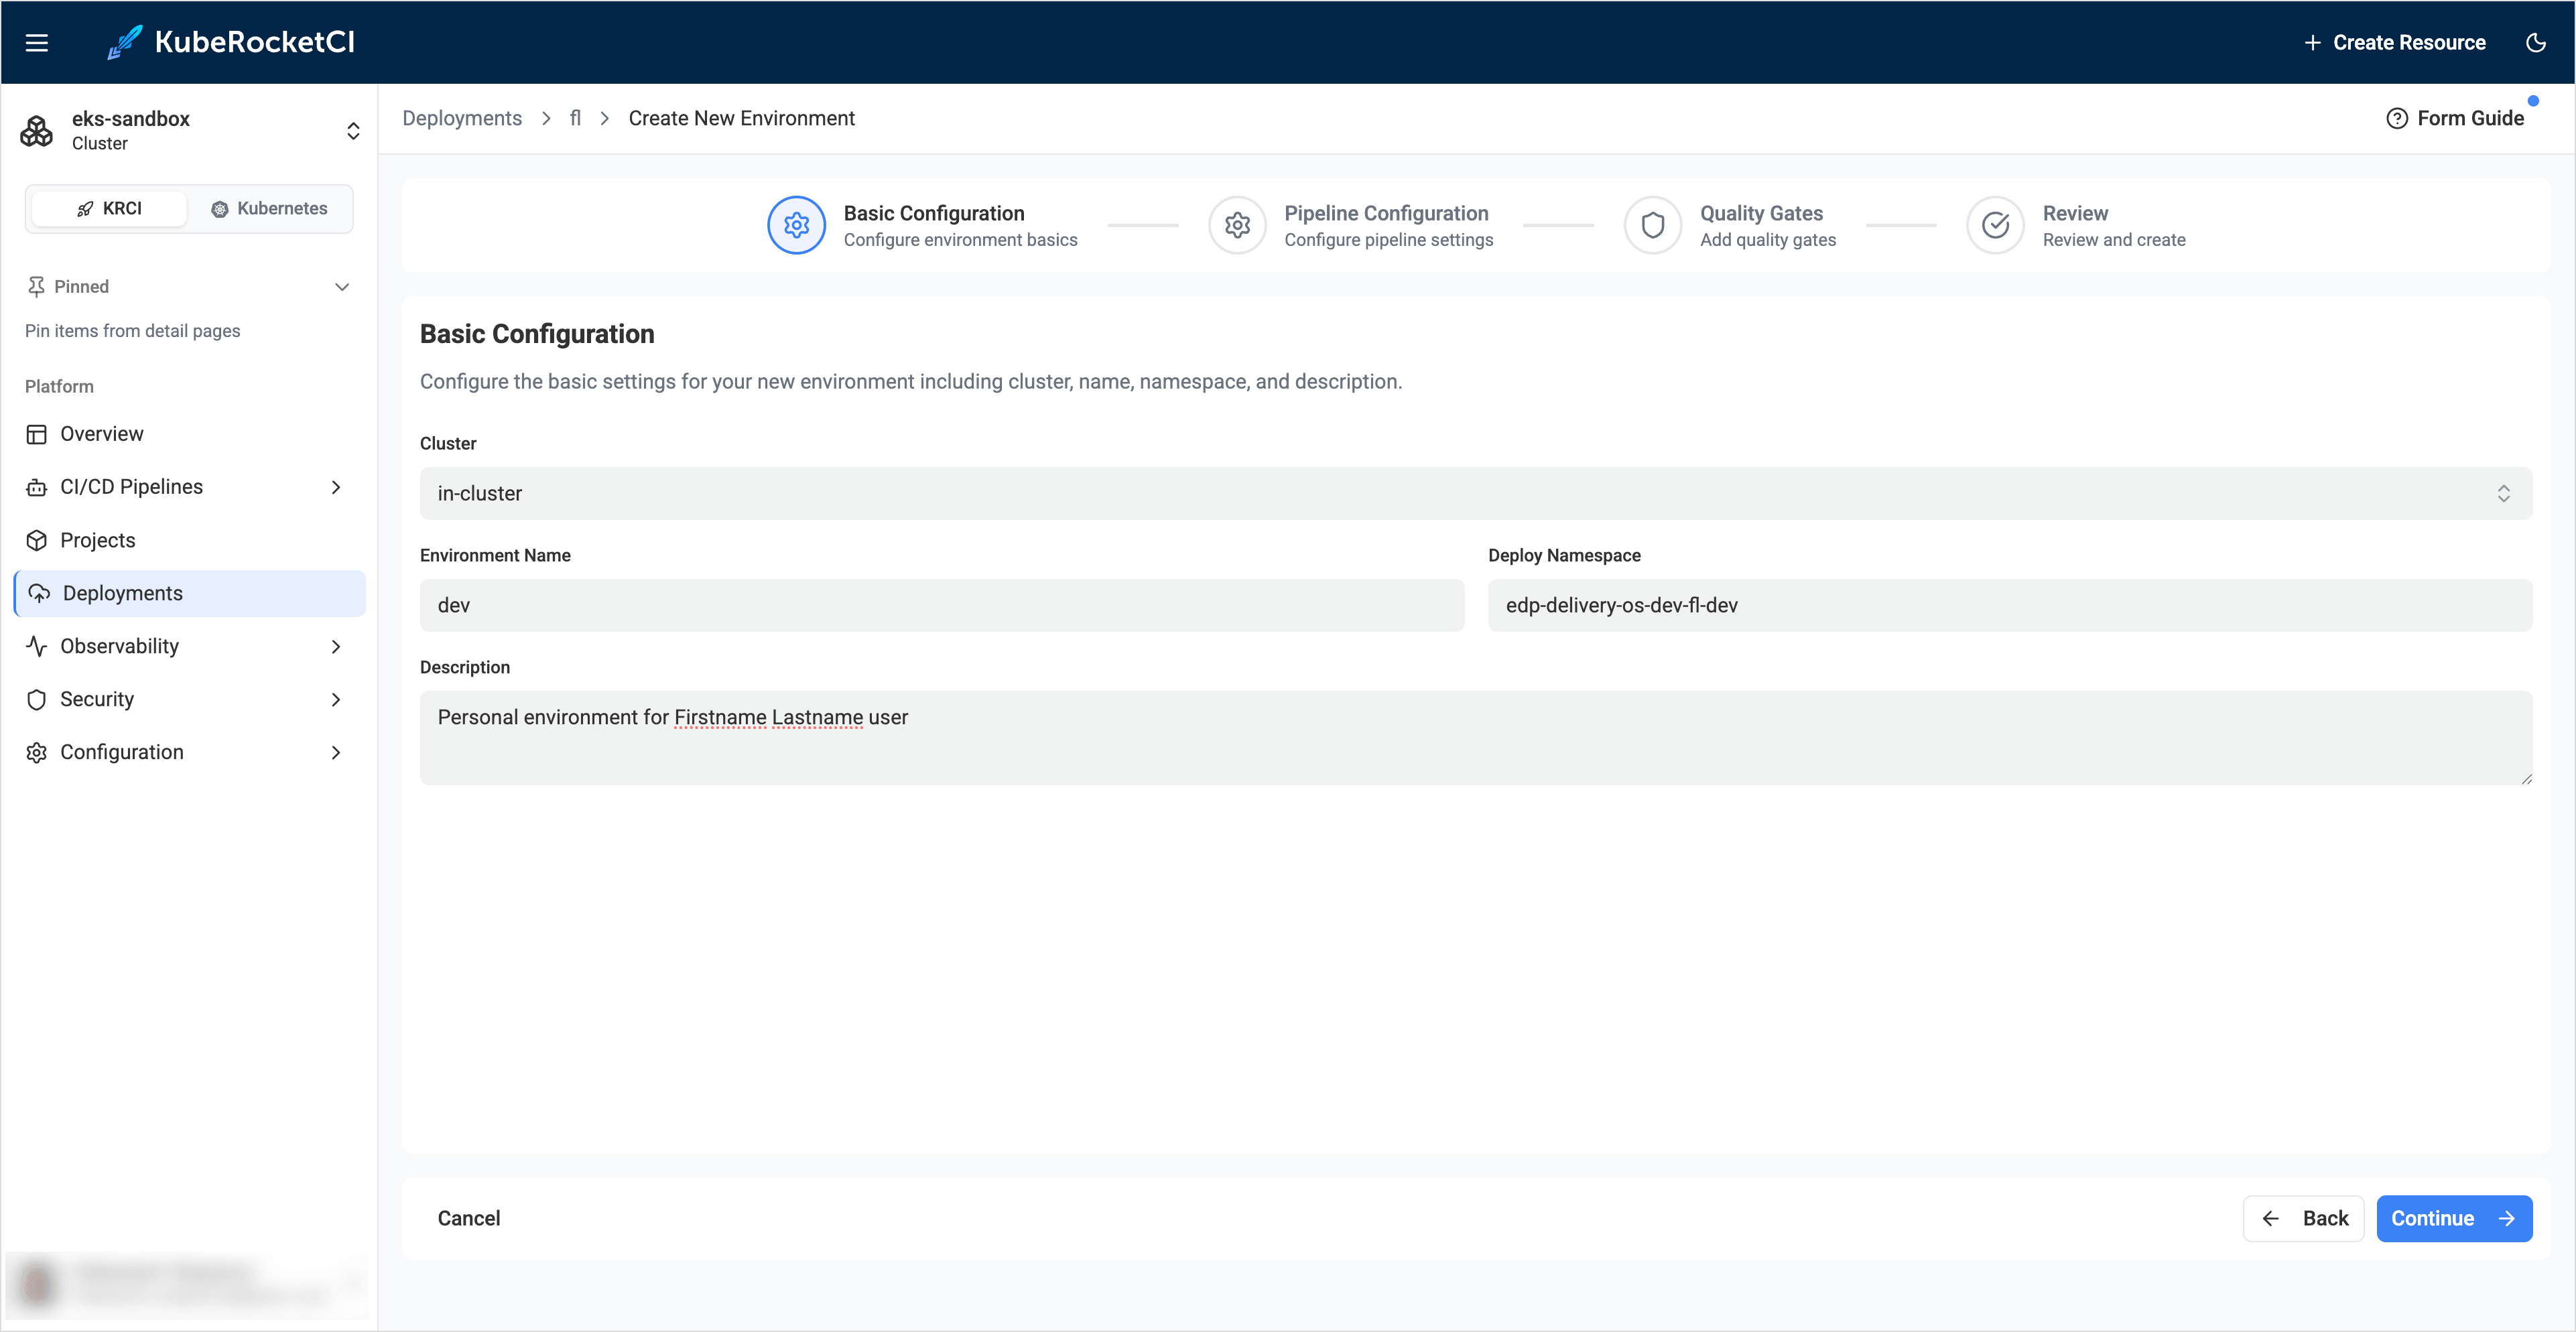This screenshot has width=2576, height=1332.
Task: Expand the CI/CD Pipelines submenu chevron
Action: coord(336,487)
